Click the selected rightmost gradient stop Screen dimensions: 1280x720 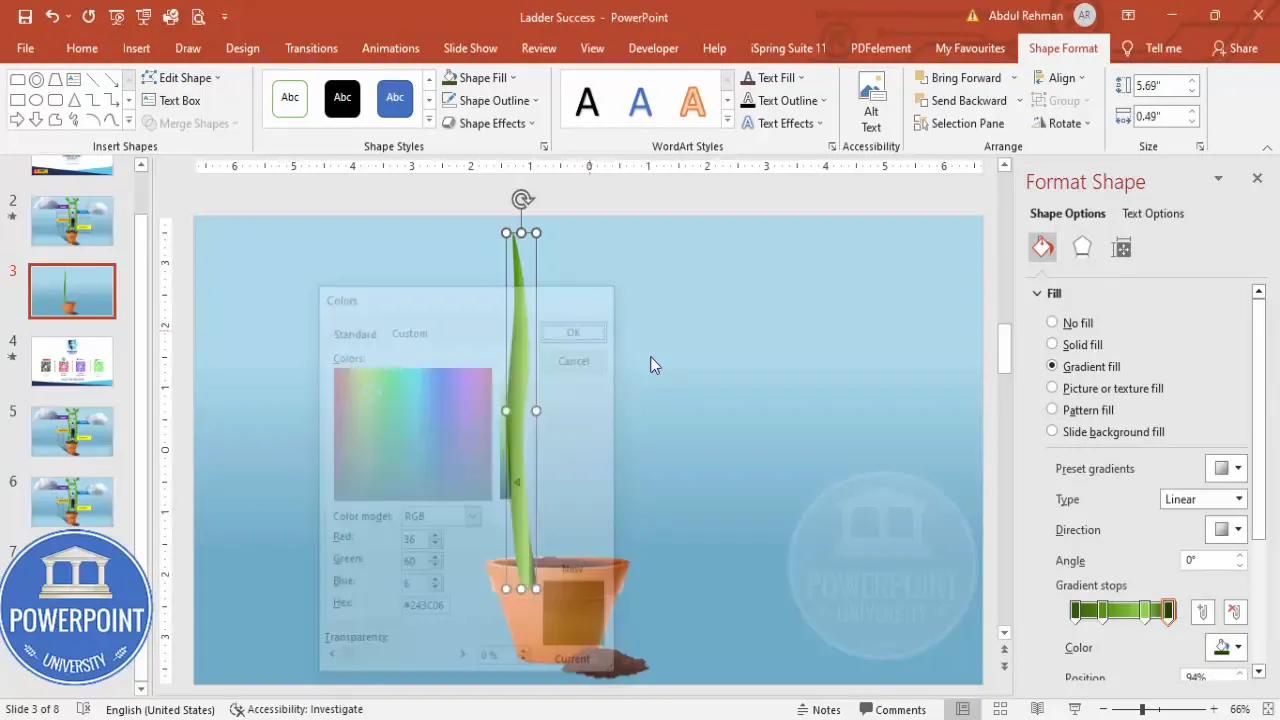click(x=1168, y=613)
